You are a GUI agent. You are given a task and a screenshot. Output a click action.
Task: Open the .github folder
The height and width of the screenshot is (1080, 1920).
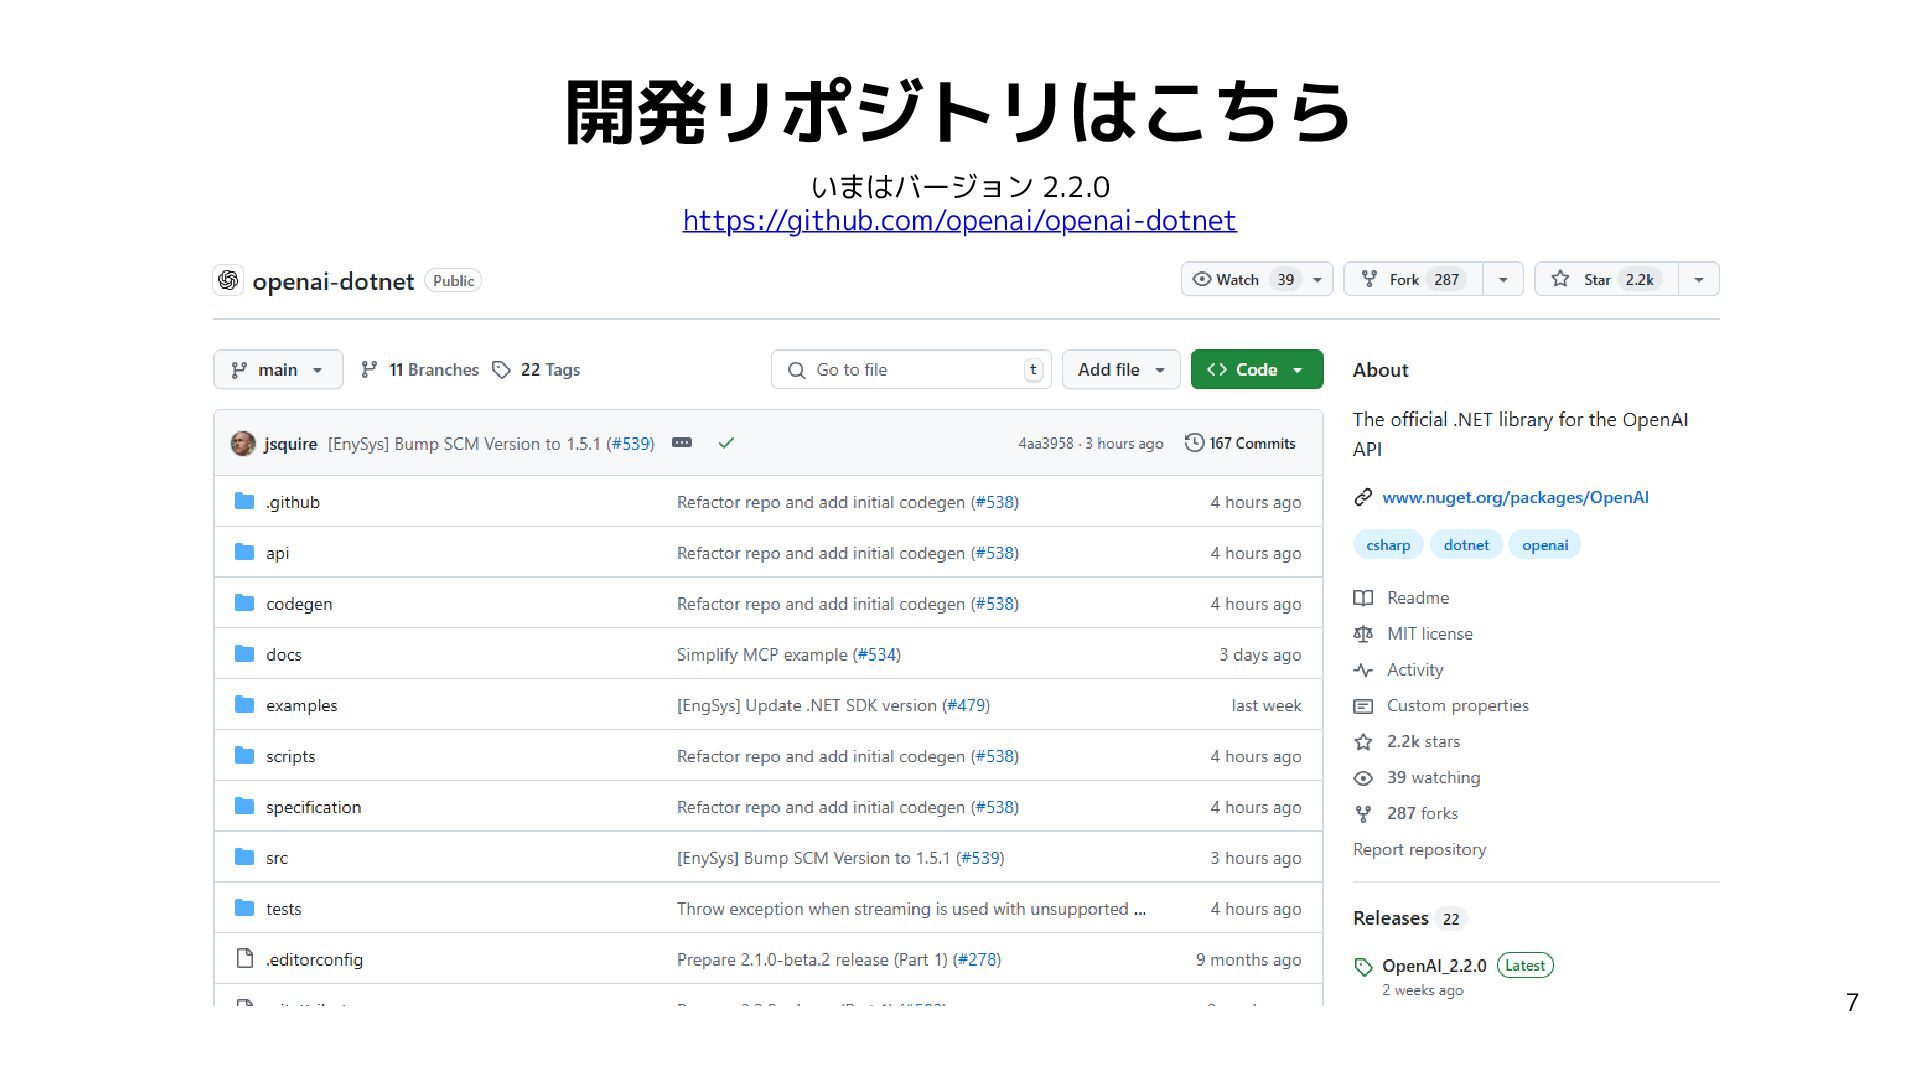(x=293, y=502)
